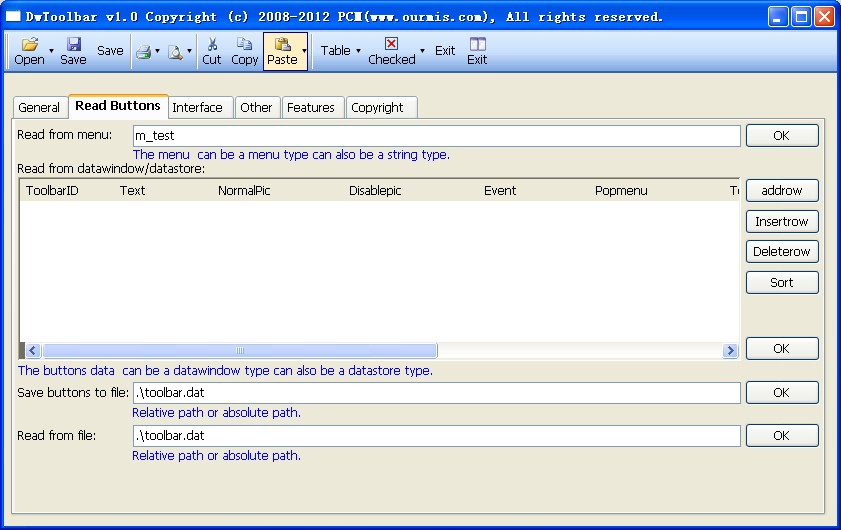Viewport: 841px width, 530px height.
Task: Click the title bar application icon
Action: [x=13, y=16]
